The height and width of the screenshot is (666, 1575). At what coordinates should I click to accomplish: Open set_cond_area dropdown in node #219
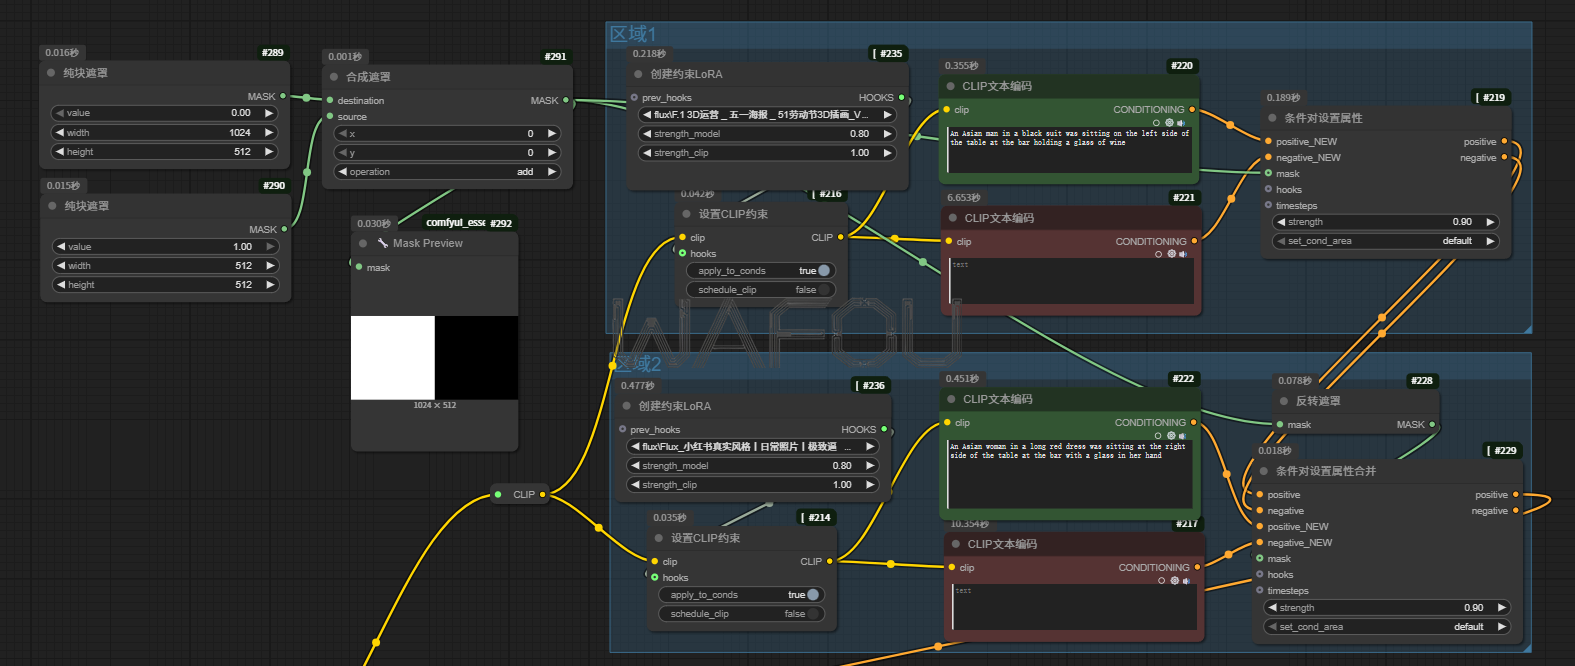point(1386,241)
